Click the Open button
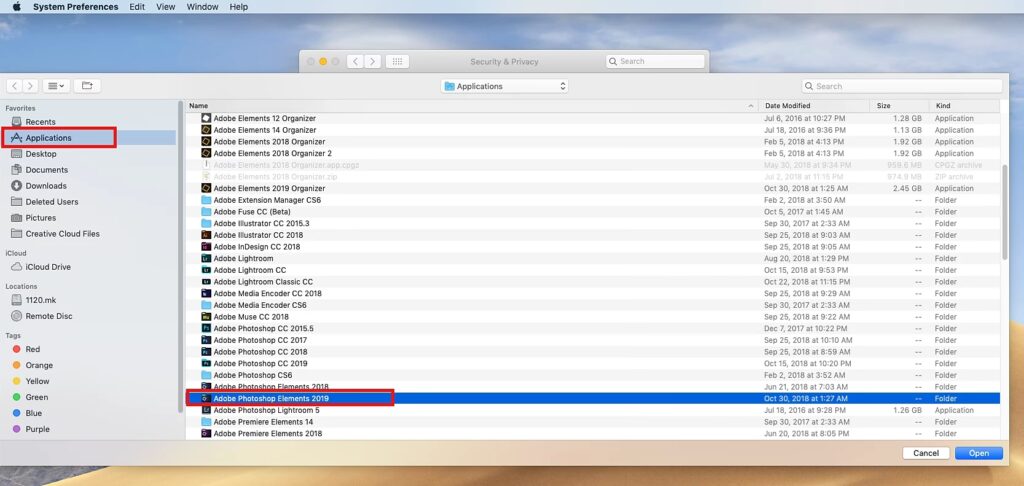Viewport: 1024px width, 486px height. (x=978, y=453)
